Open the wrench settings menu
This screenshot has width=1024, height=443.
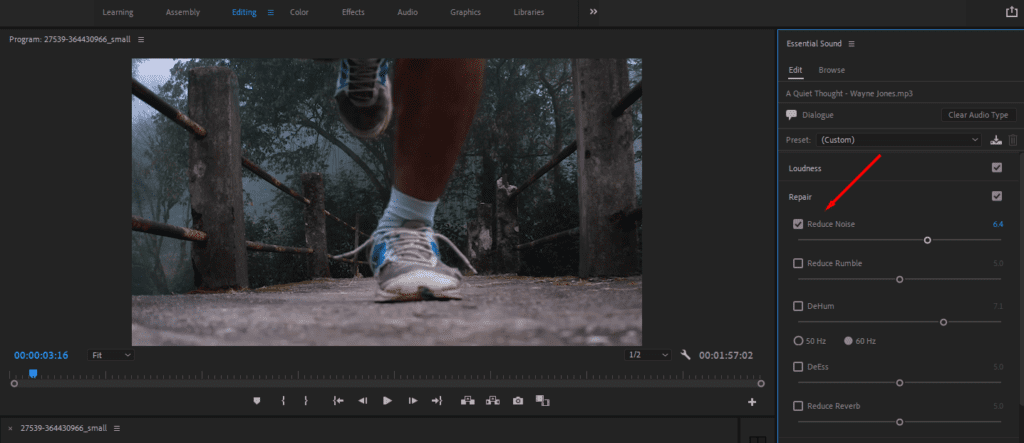click(x=685, y=355)
